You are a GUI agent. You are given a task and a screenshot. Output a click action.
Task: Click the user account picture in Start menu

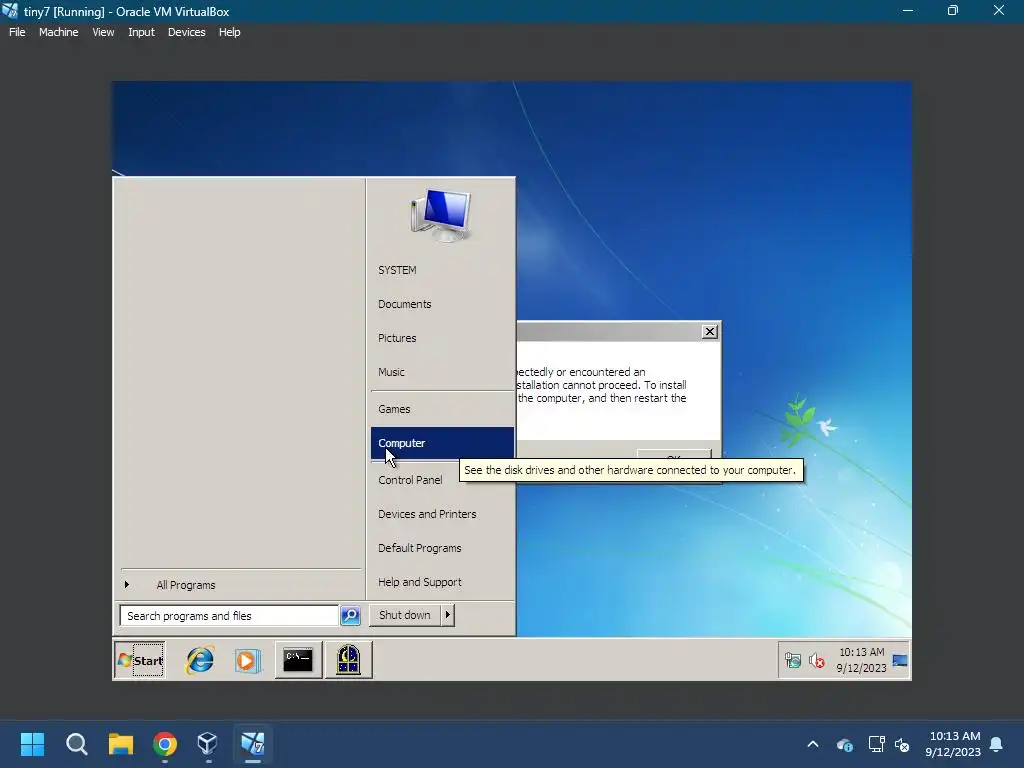[441, 215]
